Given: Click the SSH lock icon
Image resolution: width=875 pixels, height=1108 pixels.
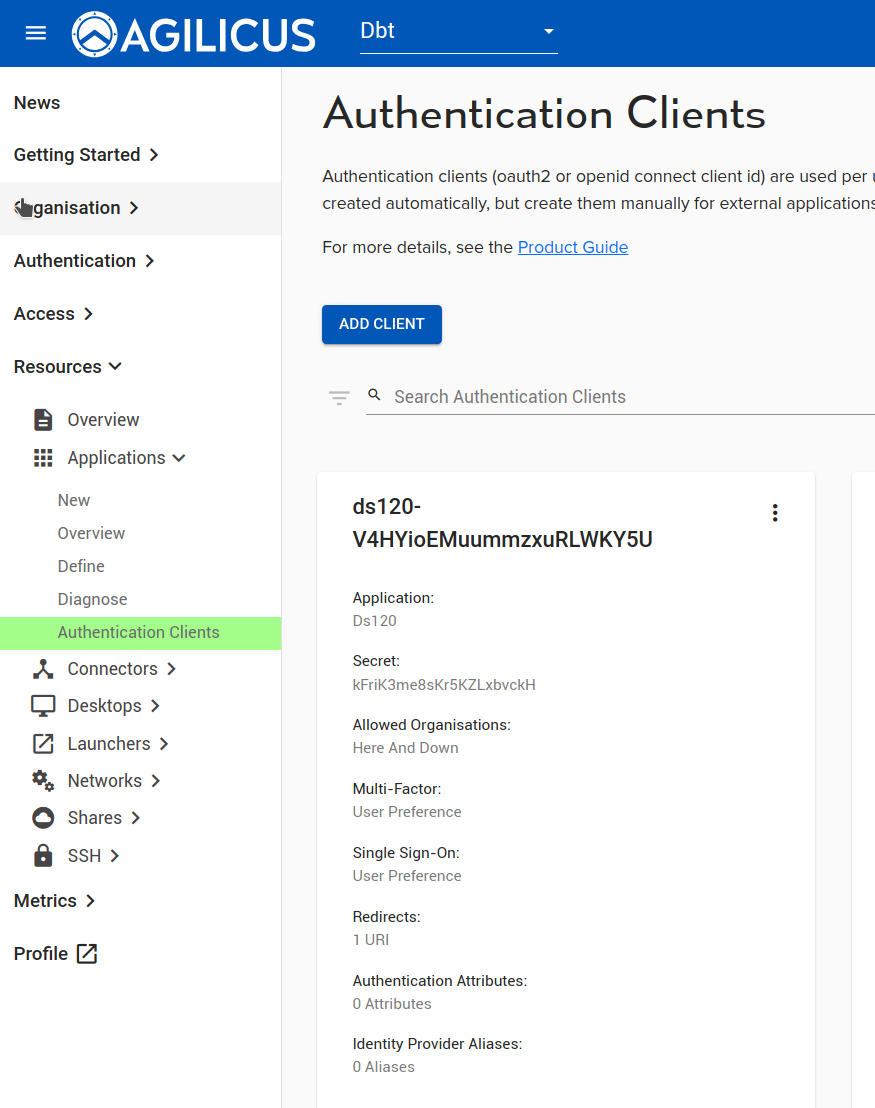Looking at the screenshot, I should pyautogui.click(x=43, y=856).
